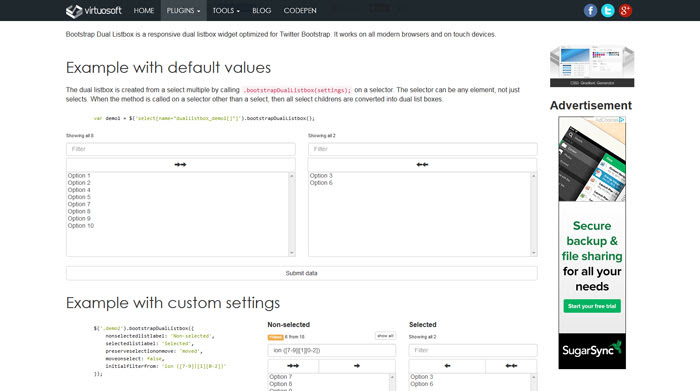
Task: Select Option 5 in left listbox
Action: [x=79, y=197]
